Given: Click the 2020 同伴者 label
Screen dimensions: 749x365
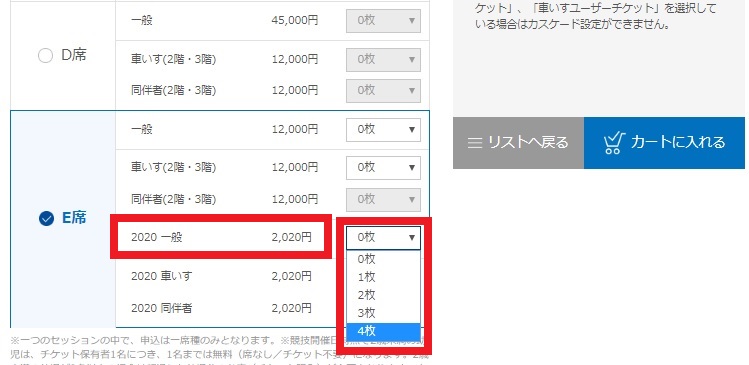Looking at the screenshot, I should [161, 308].
